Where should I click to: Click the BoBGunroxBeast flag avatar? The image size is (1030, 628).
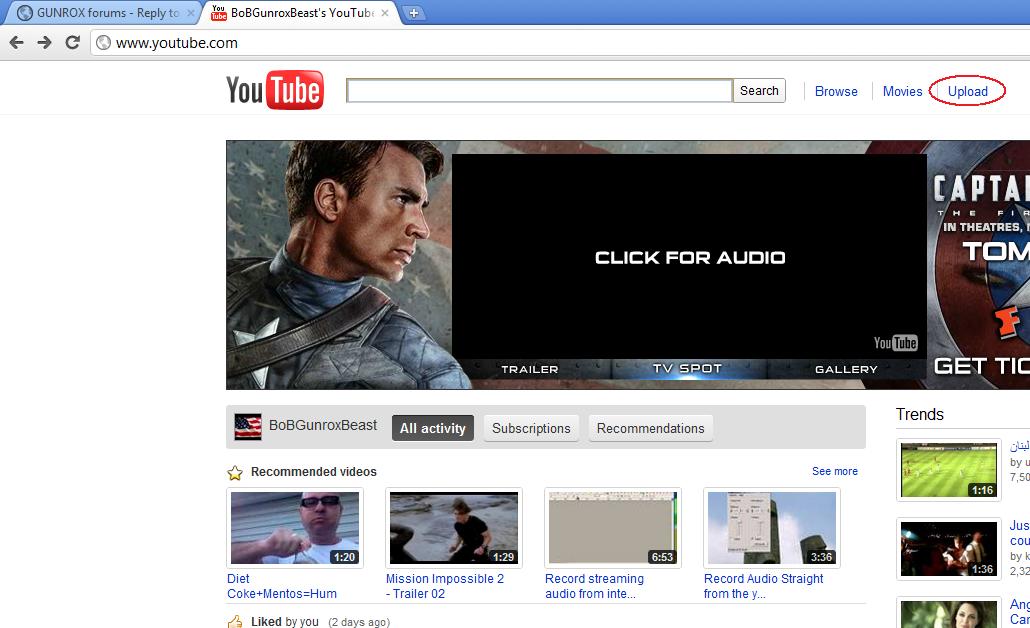point(248,427)
